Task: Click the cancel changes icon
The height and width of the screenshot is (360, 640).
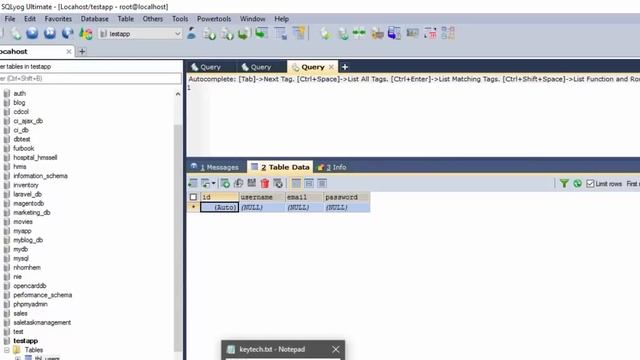Action: pos(278,183)
